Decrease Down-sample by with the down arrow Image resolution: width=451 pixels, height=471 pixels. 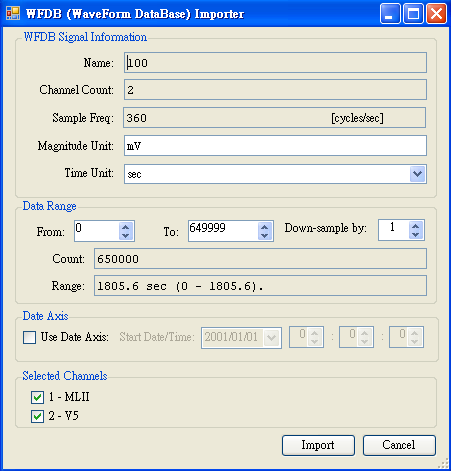click(x=415, y=235)
